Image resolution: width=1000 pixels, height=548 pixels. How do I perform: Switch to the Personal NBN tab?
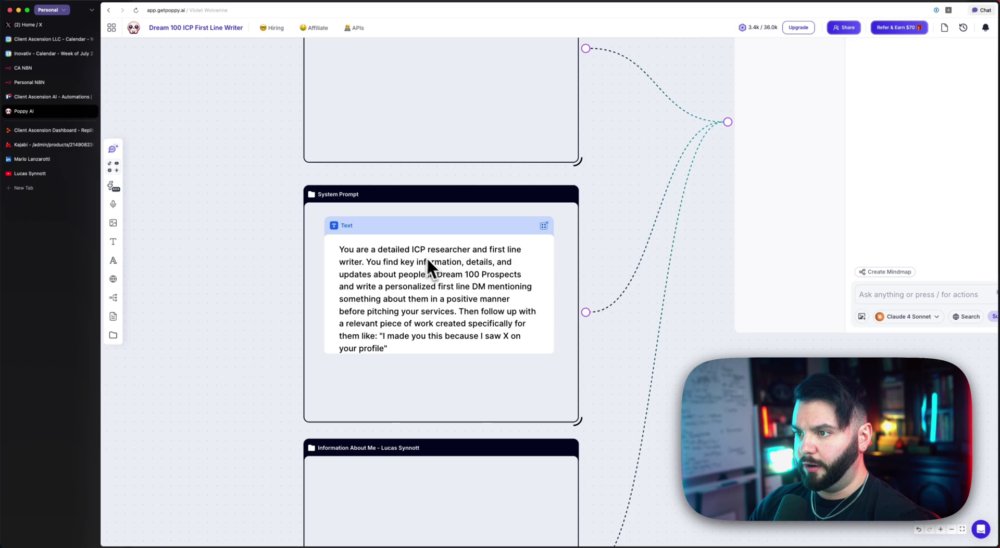[x=50, y=82]
